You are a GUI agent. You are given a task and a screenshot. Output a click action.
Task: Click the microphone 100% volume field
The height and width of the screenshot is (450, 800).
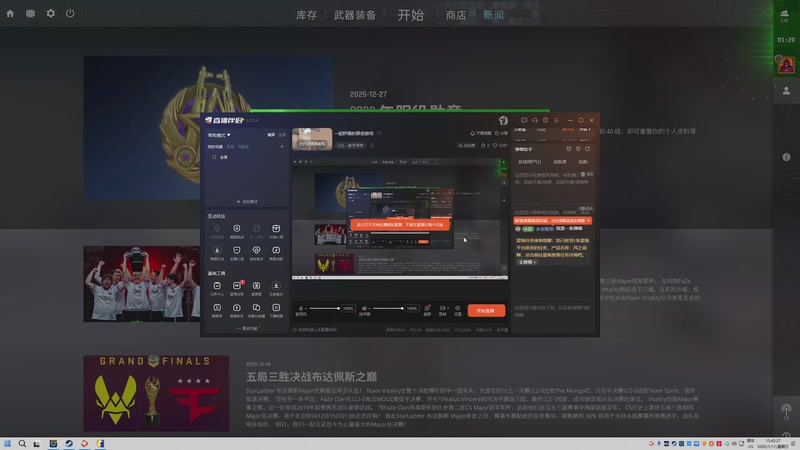(x=348, y=309)
